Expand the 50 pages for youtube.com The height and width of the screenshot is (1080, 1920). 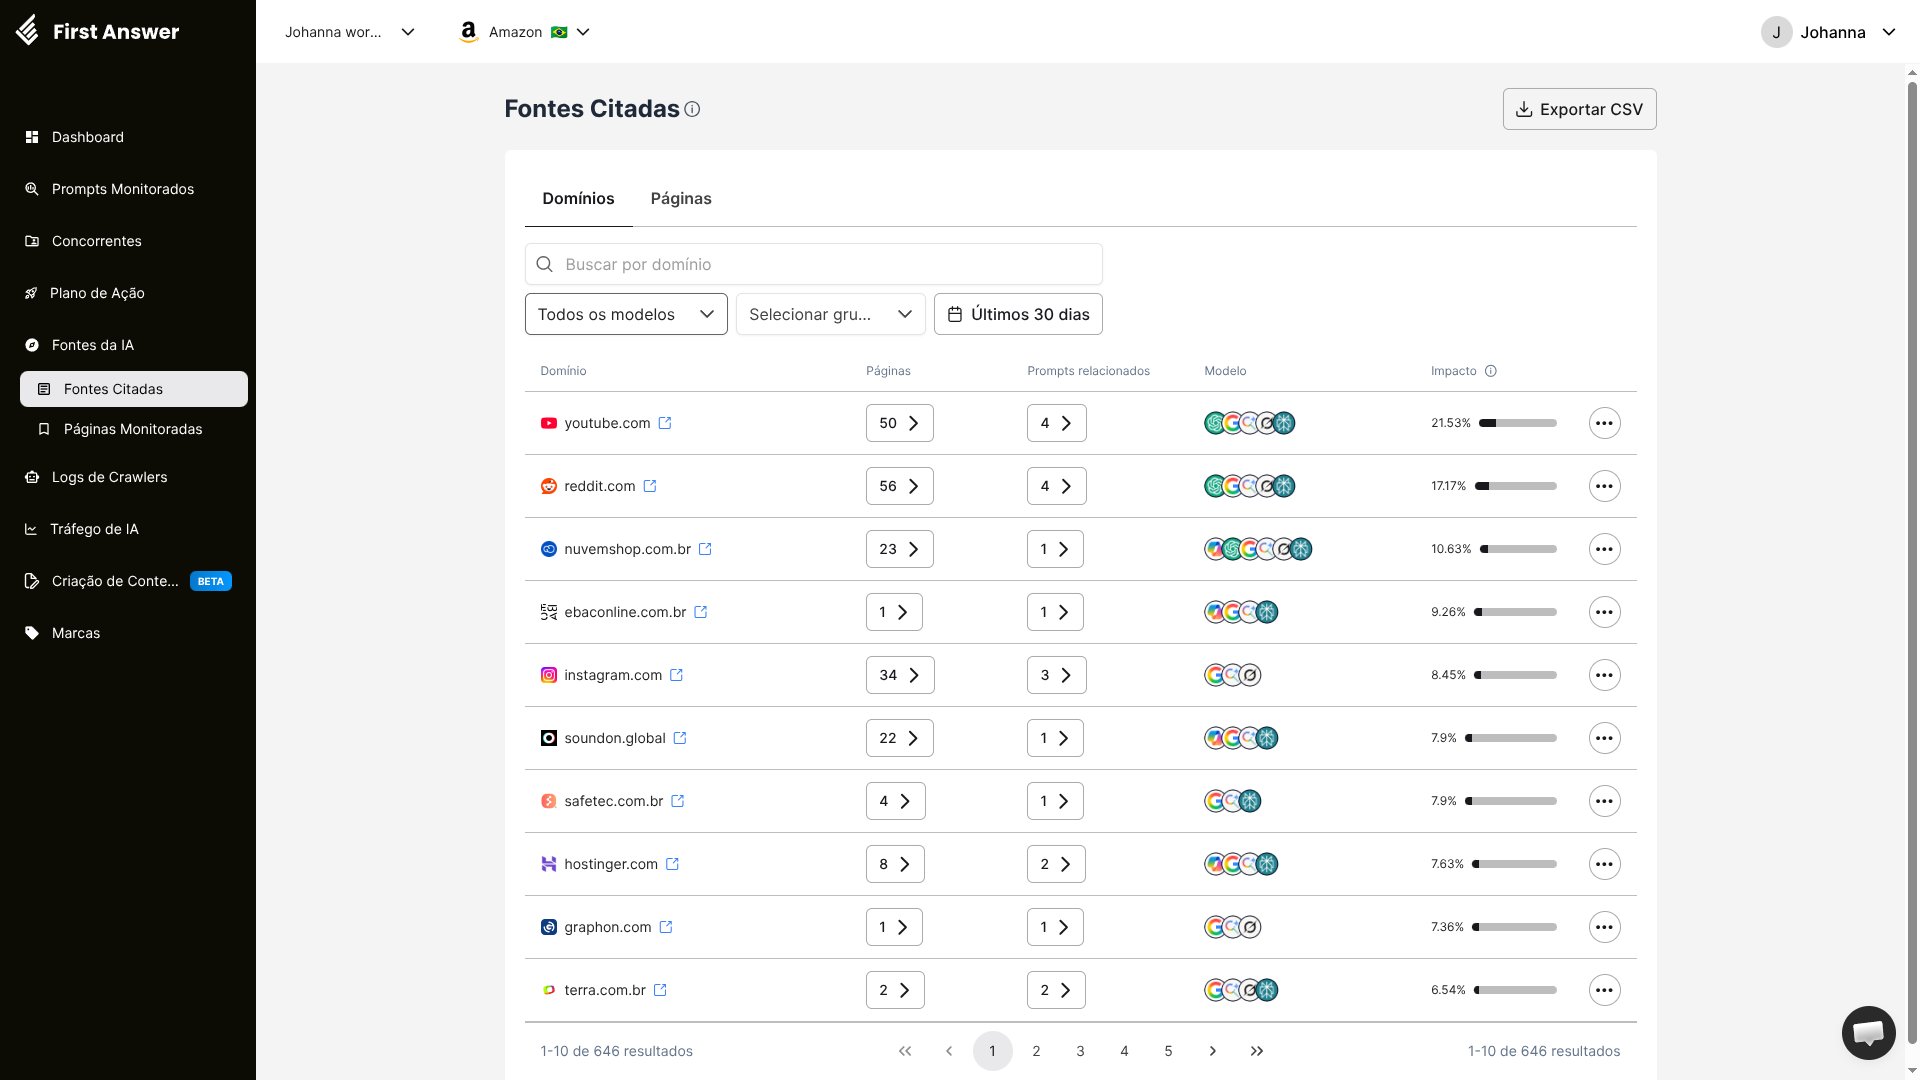[x=899, y=423]
